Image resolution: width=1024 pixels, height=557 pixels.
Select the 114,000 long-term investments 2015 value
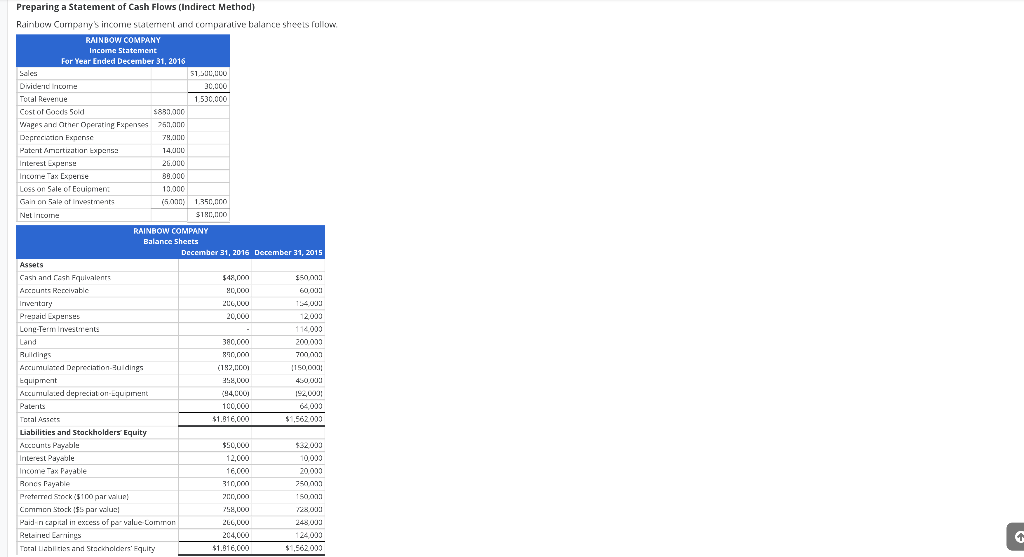310,329
